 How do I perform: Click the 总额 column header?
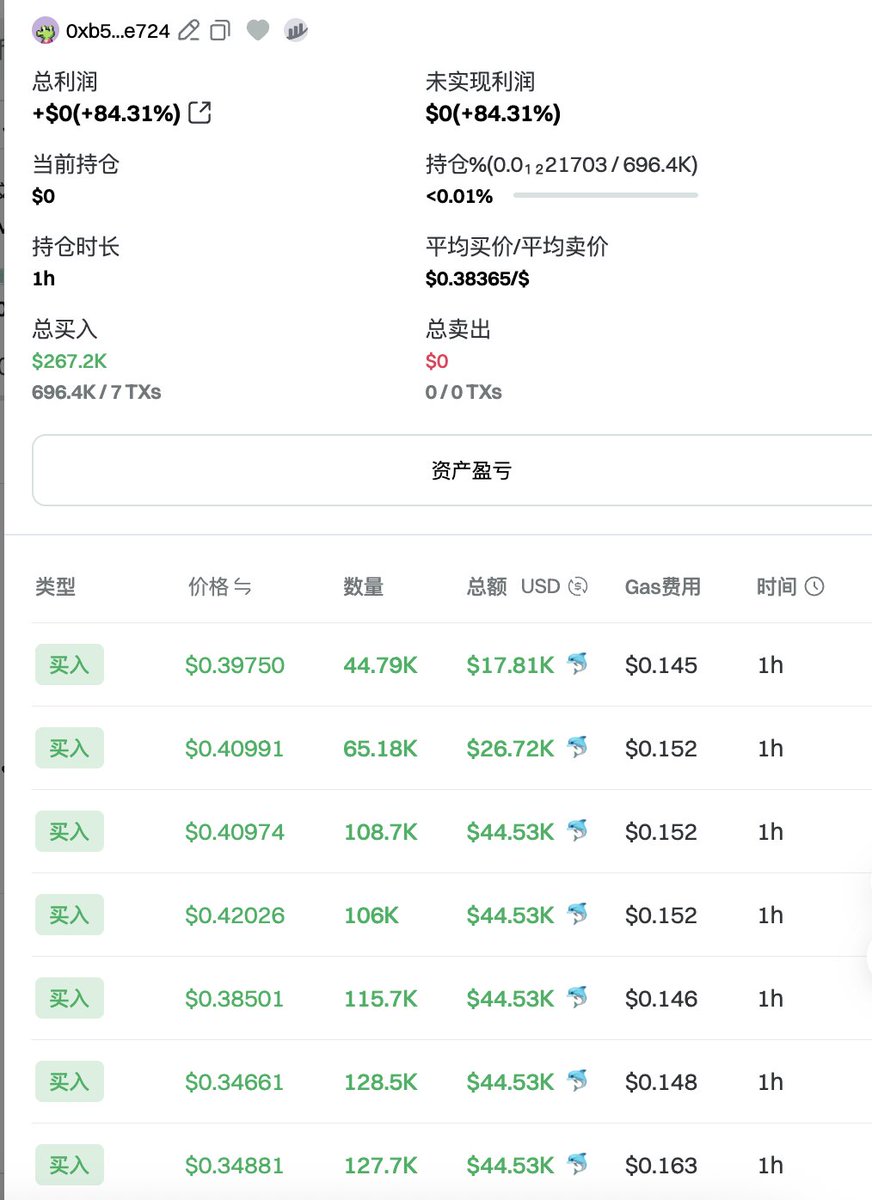(x=487, y=587)
